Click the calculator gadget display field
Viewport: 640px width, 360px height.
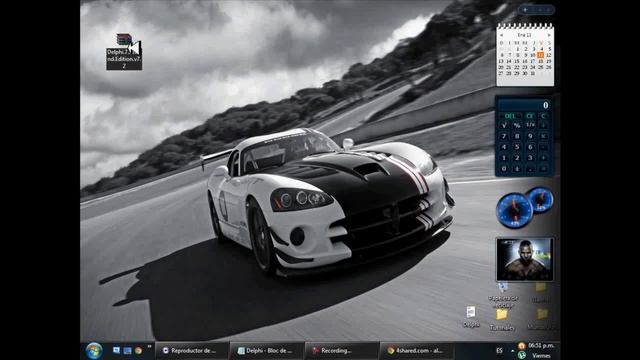[x=524, y=105]
